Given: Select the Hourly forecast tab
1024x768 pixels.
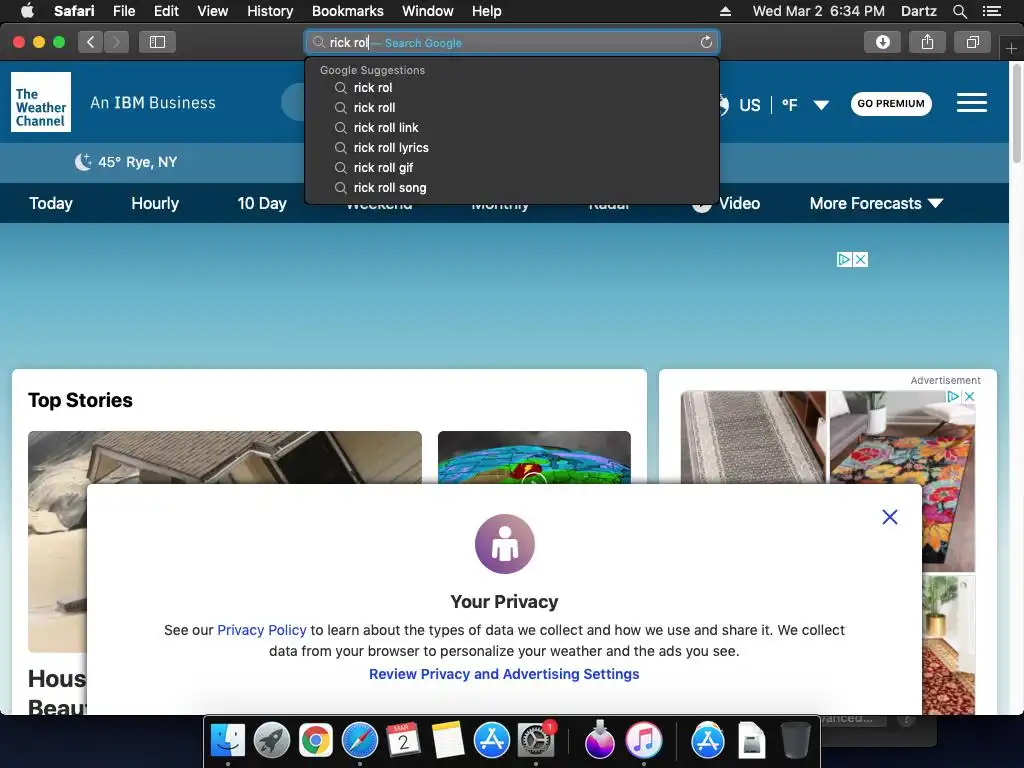Looking at the screenshot, I should point(155,203).
